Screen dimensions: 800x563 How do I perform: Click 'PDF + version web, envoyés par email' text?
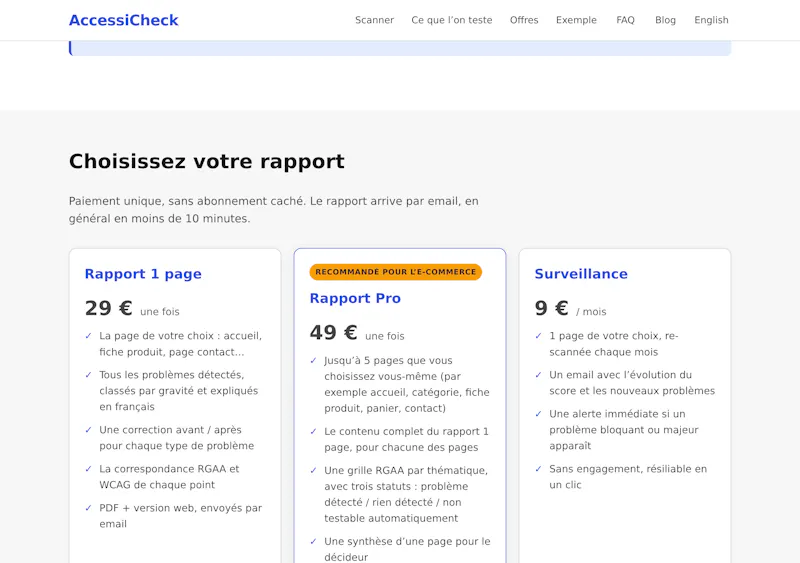pyautogui.click(x=181, y=516)
